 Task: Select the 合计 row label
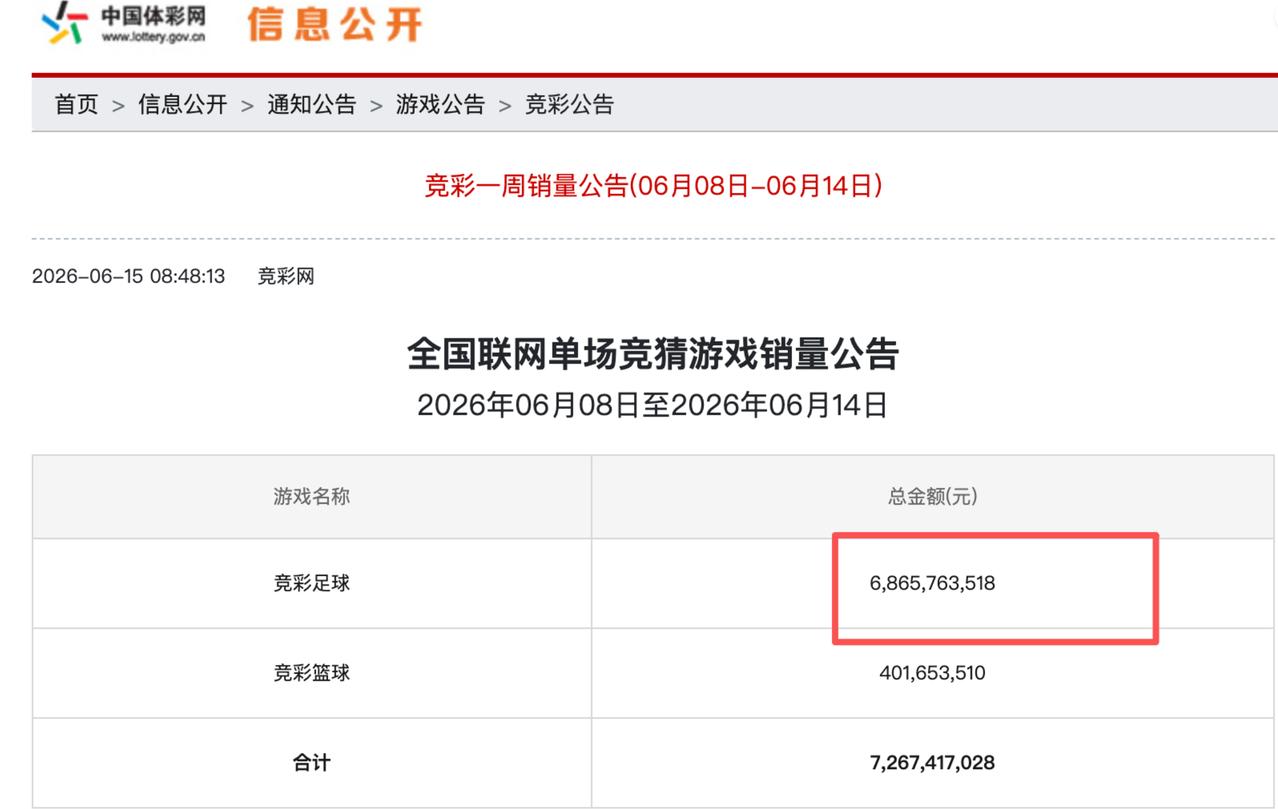pos(312,763)
